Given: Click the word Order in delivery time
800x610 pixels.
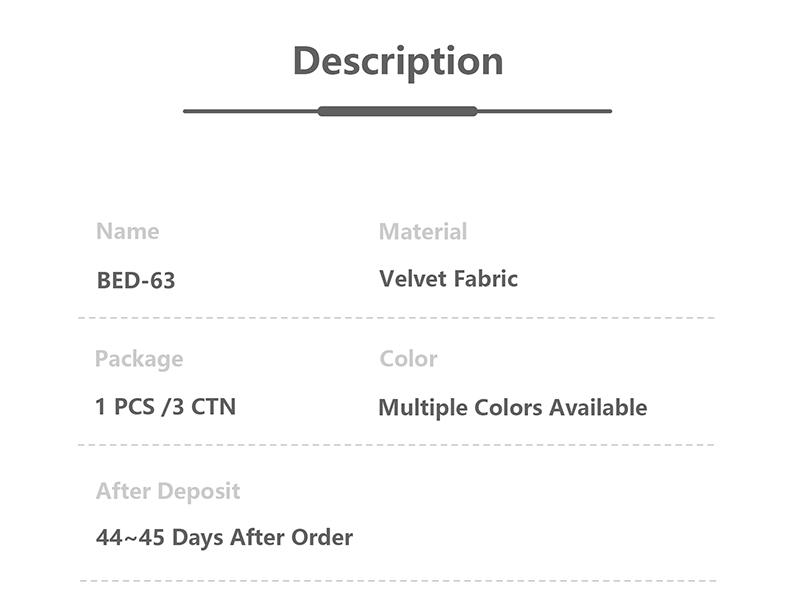Looking at the screenshot, I should [322, 538].
